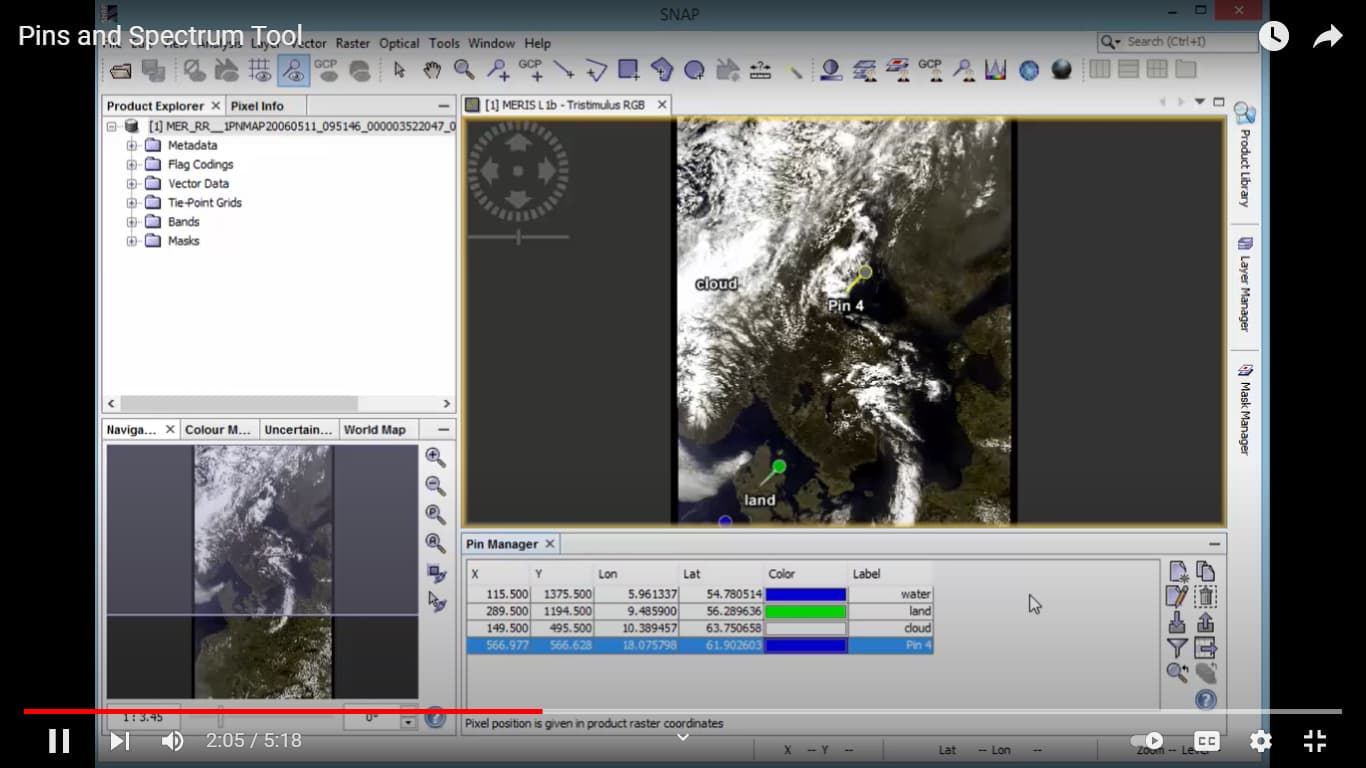Expand the Masks folder node

[132, 241]
